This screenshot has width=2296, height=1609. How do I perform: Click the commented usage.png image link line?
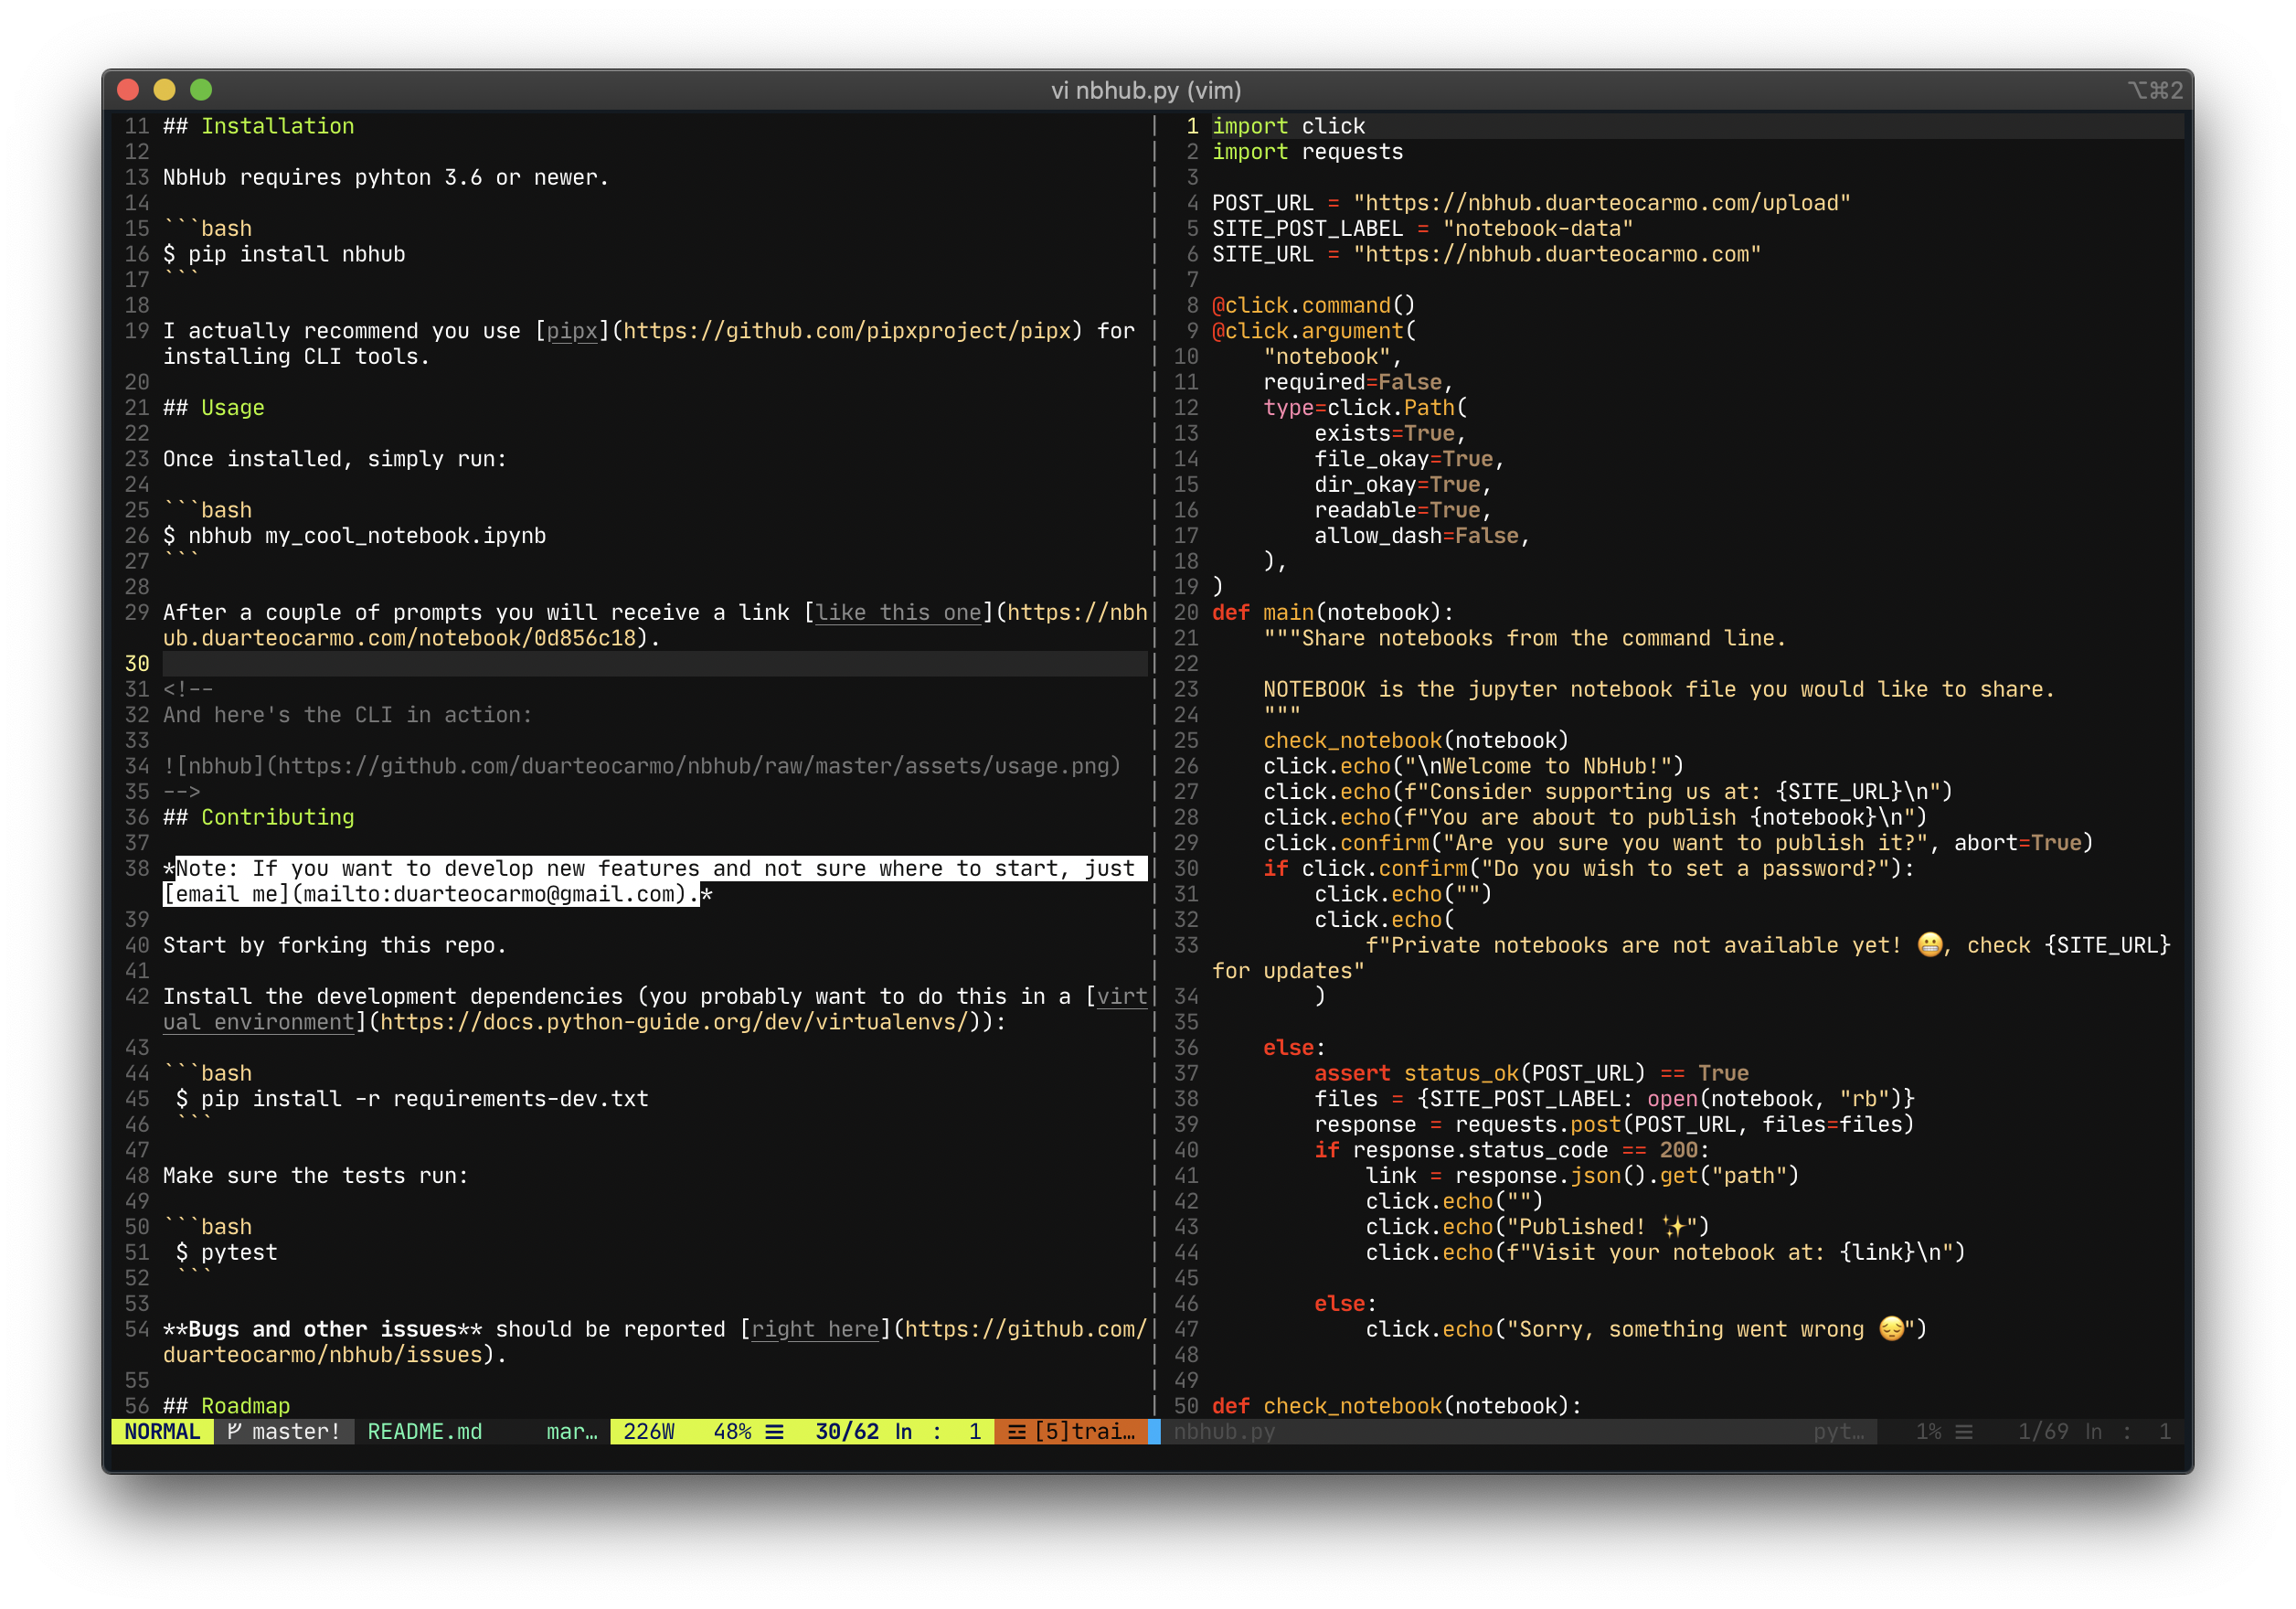(643, 766)
